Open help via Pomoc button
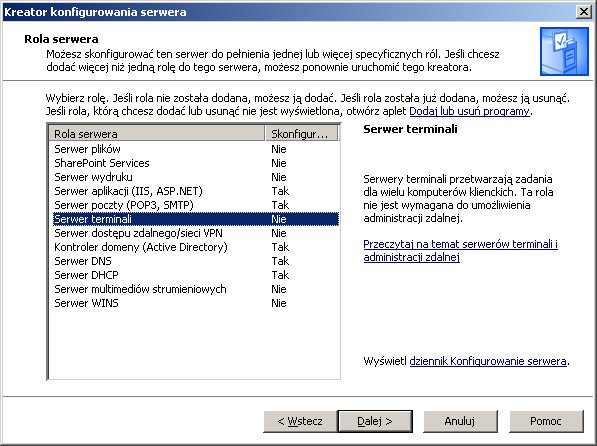The image size is (597, 446). click(546, 421)
